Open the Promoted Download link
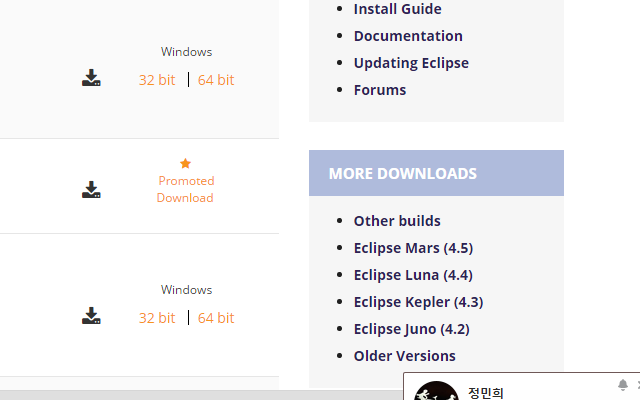The image size is (640, 400). coord(186,189)
